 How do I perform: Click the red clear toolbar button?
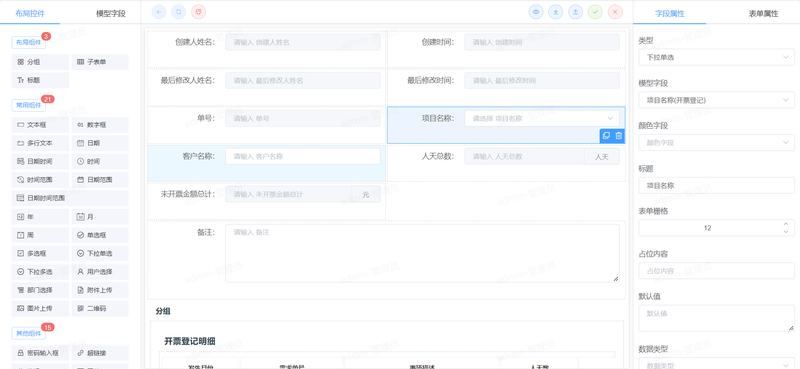tap(198, 12)
